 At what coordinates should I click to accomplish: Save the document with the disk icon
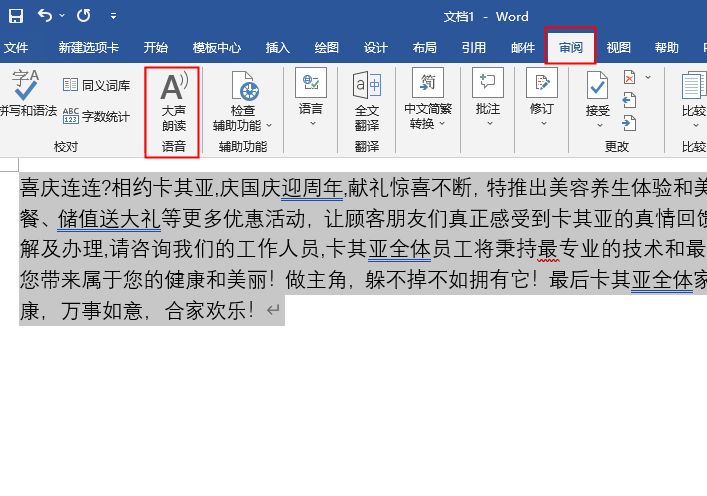coord(16,16)
